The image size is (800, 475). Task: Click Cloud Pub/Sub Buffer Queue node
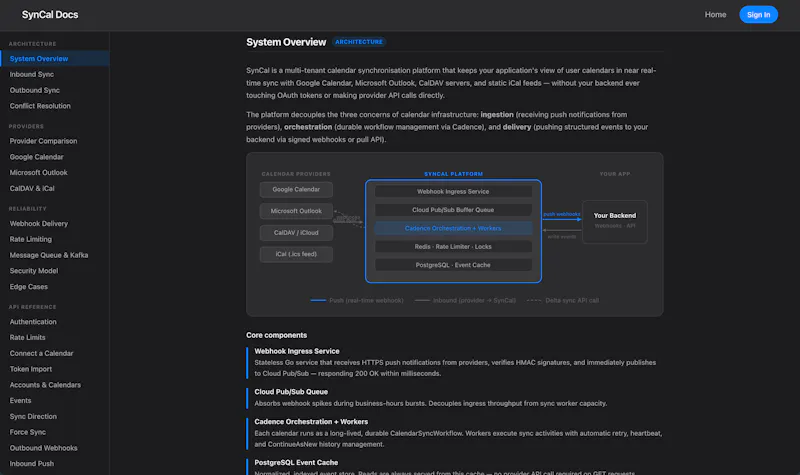click(453, 210)
